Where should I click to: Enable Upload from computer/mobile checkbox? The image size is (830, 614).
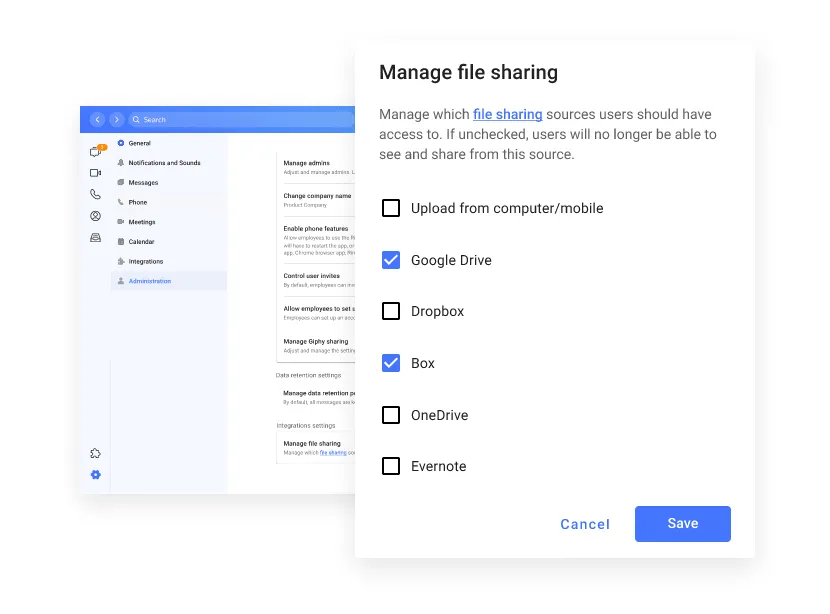[x=391, y=208]
